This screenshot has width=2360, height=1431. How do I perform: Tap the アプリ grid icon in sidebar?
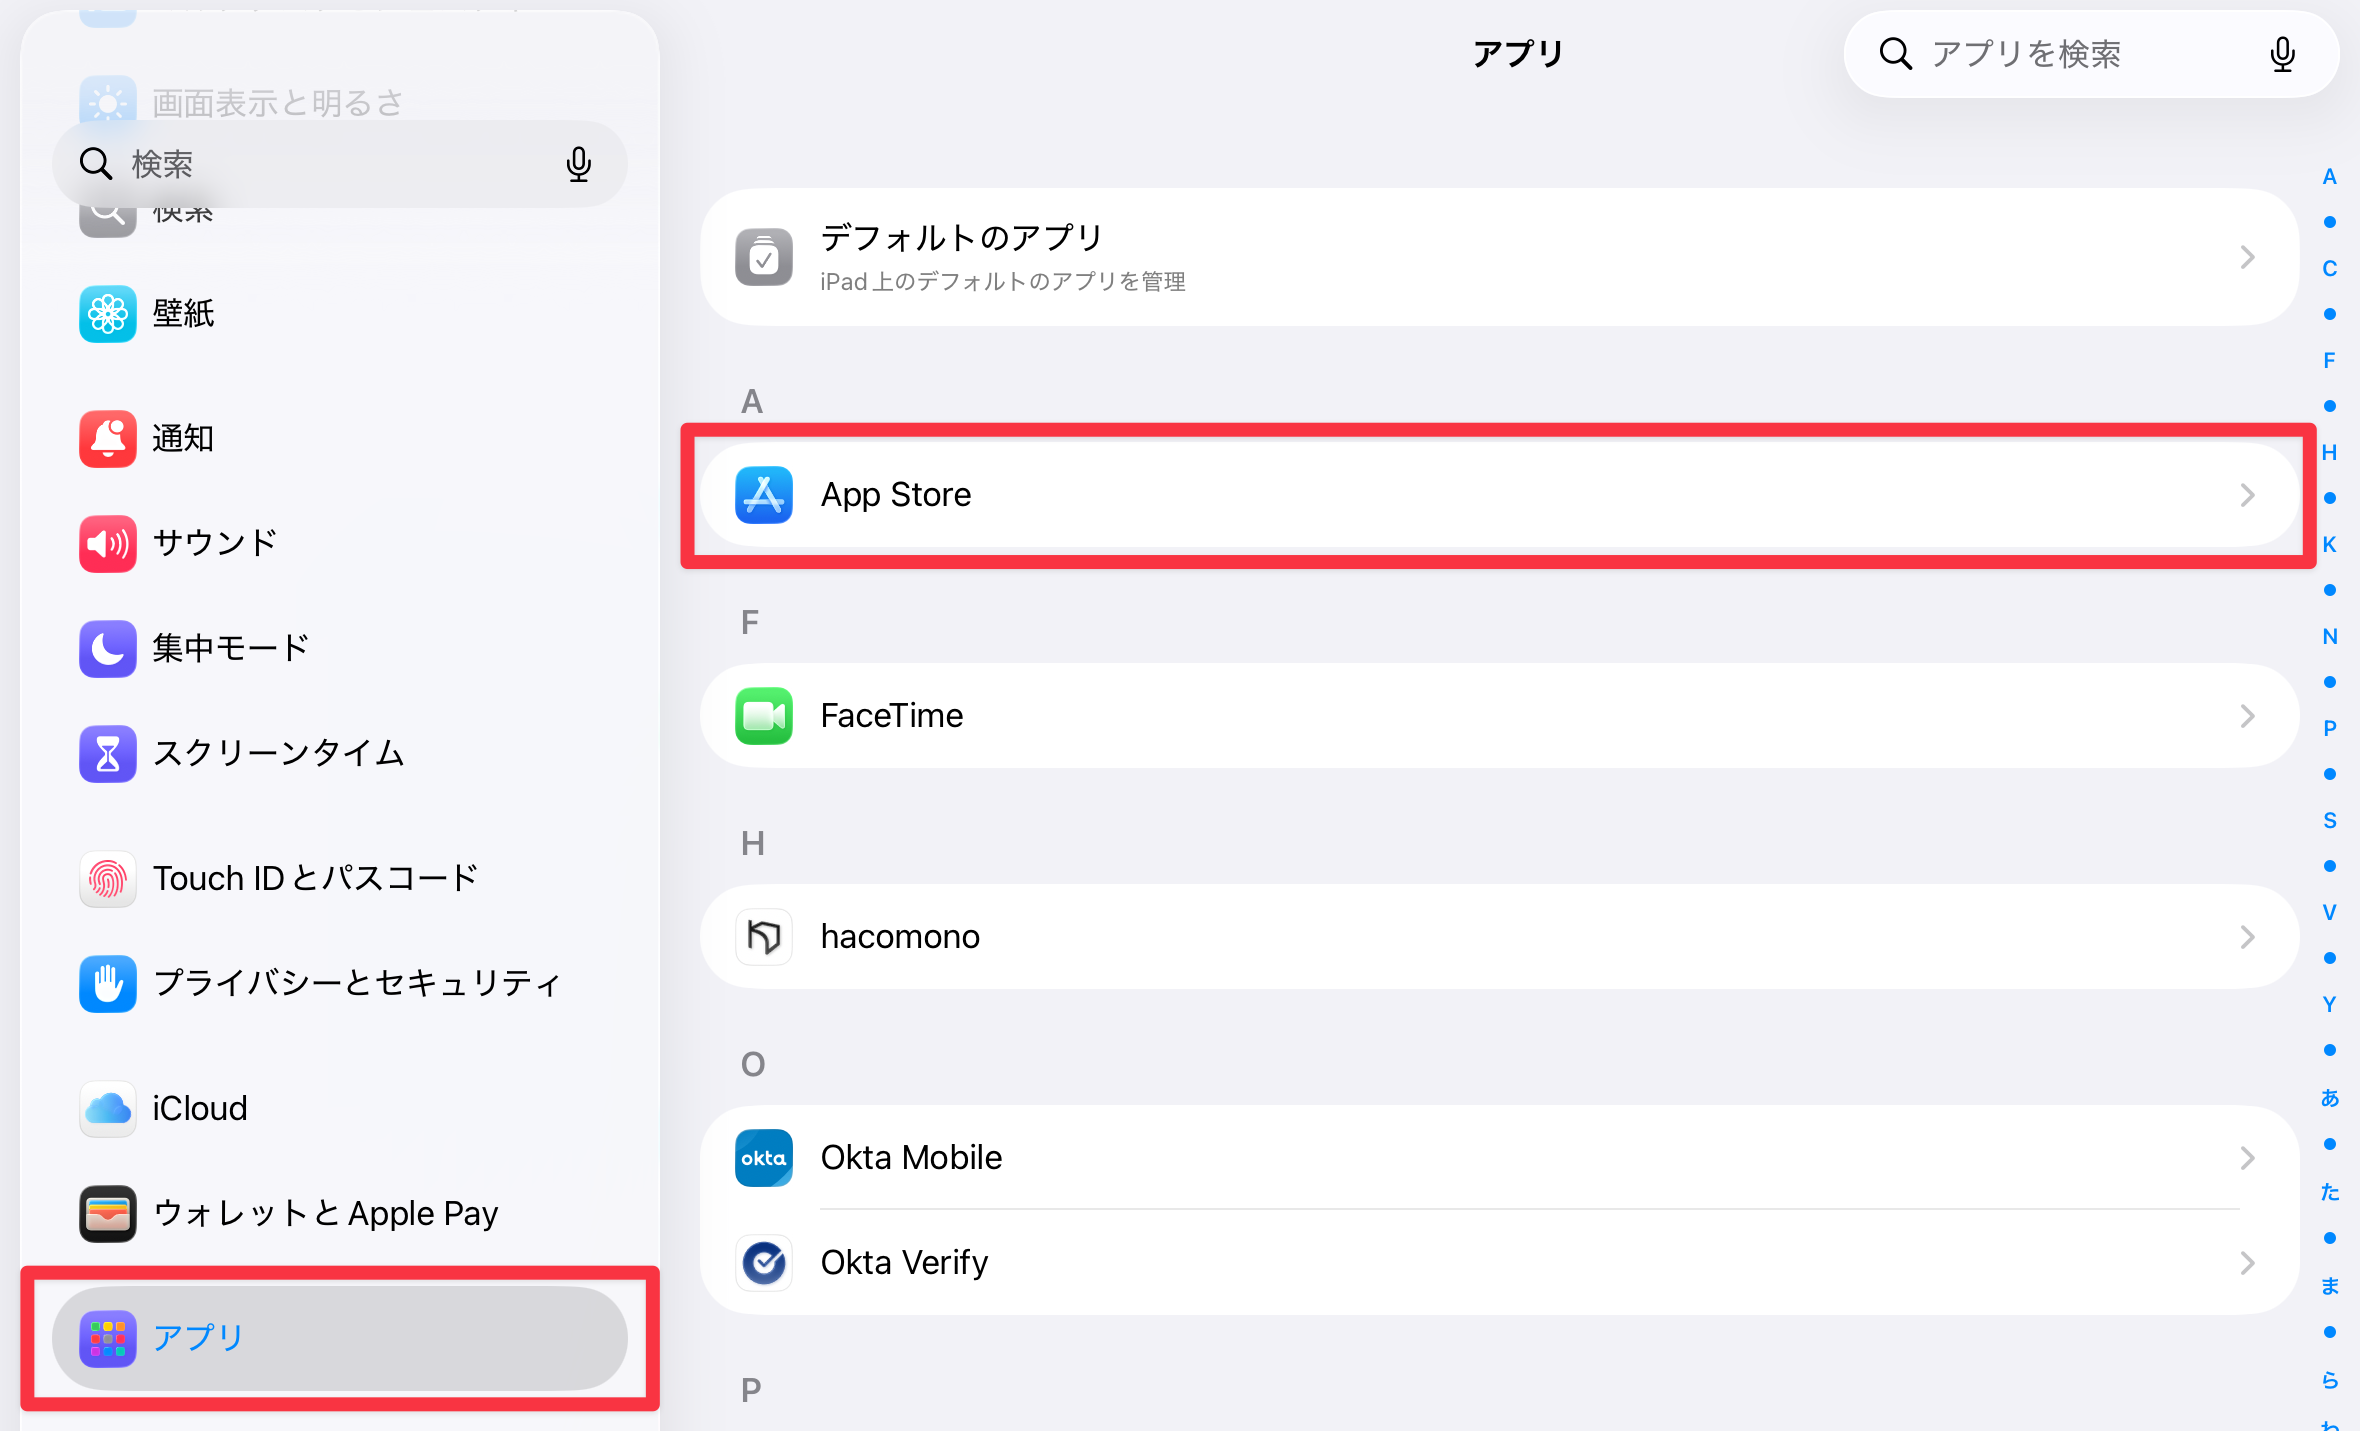tap(108, 1339)
